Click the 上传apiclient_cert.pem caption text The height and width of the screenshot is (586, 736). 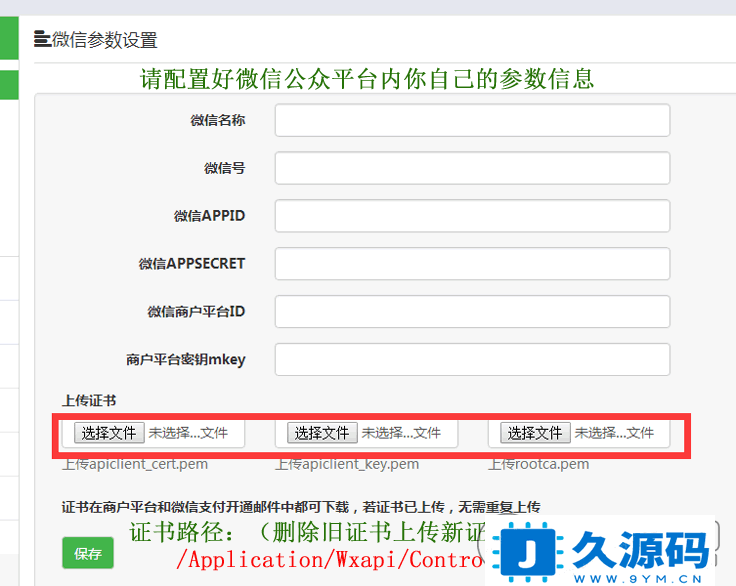pyautogui.click(x=135, y=464)
